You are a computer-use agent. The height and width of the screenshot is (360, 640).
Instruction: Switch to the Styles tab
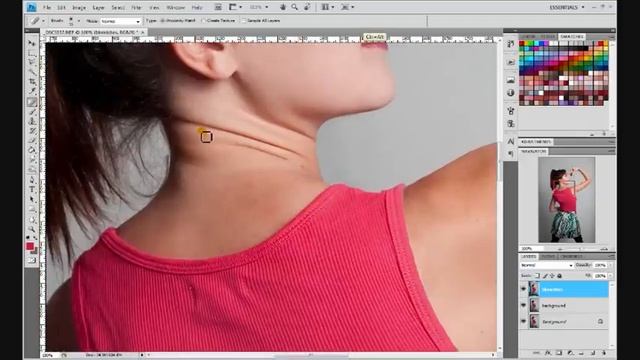[548, 37]
